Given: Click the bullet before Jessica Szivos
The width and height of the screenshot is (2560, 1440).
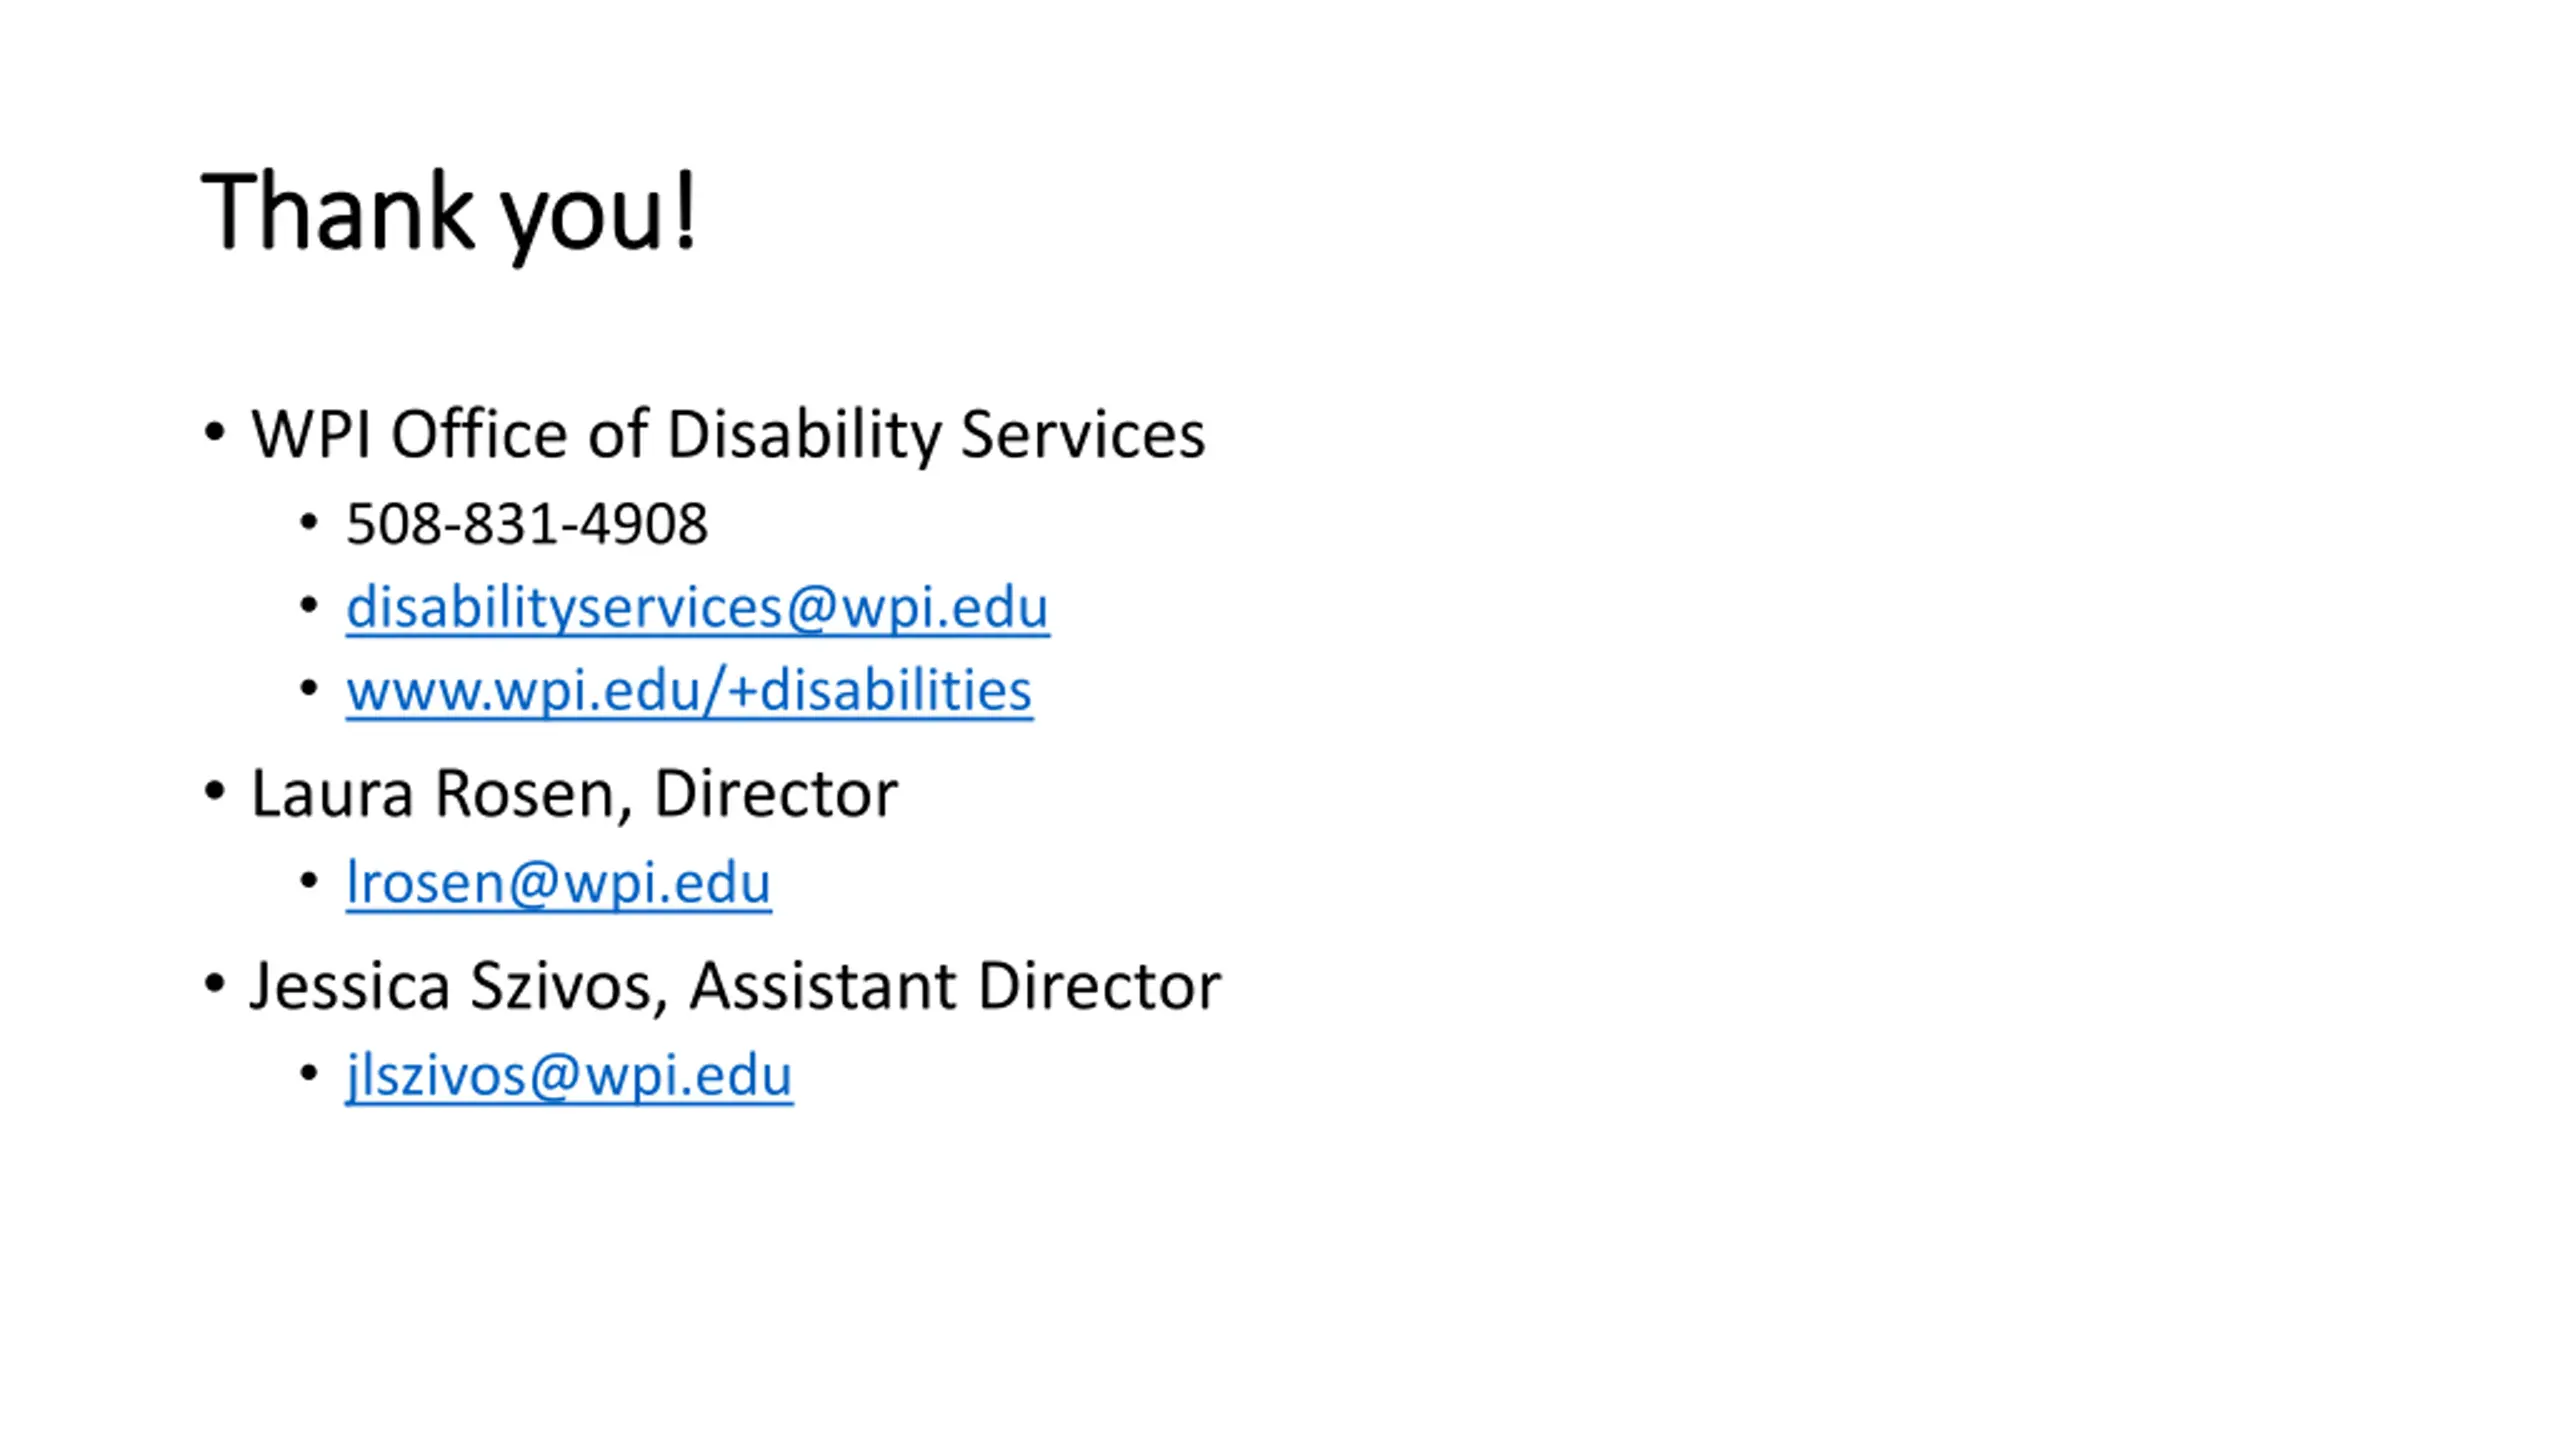Looking at the screenshot, I should (214, 984).
